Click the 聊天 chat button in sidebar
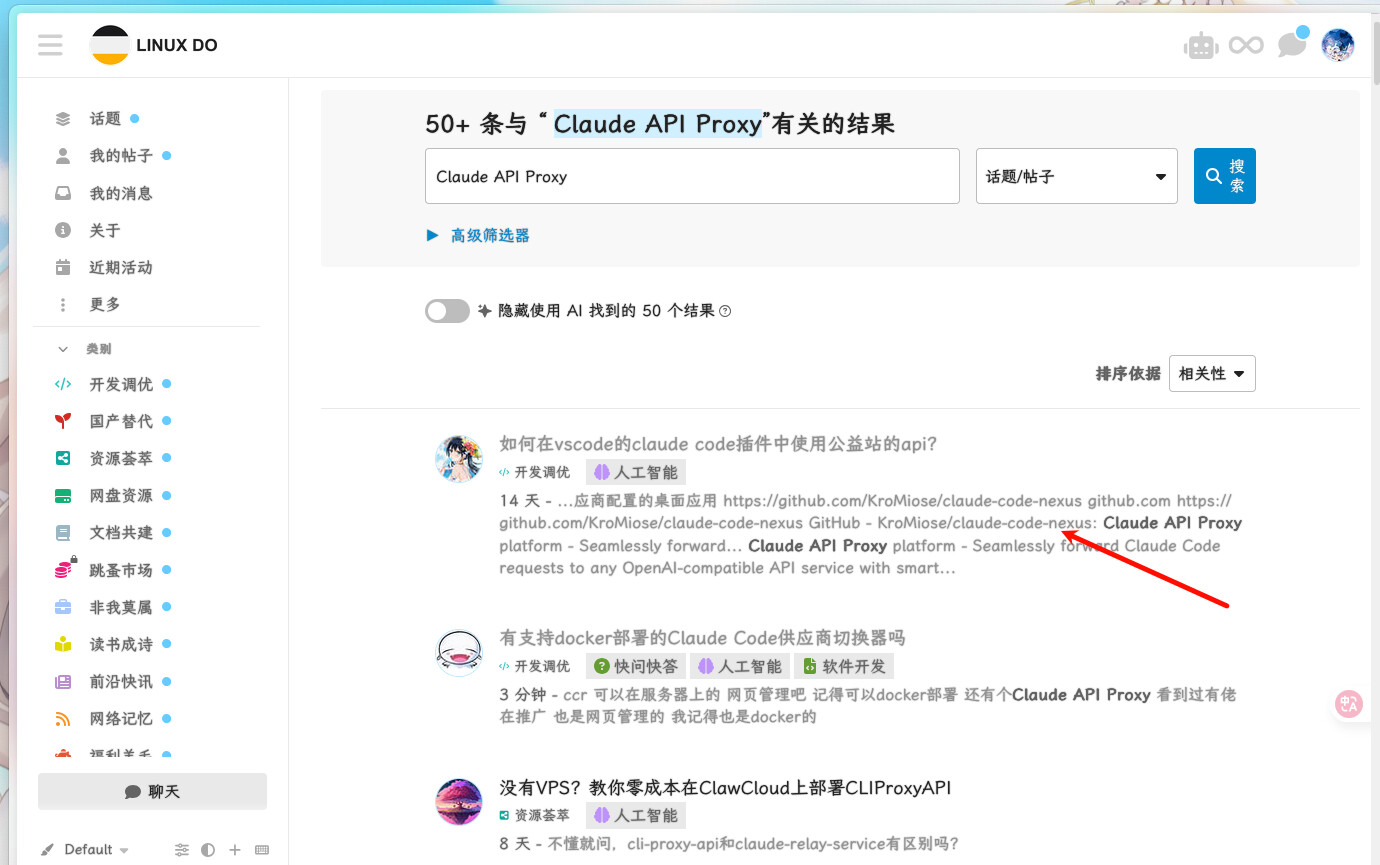This screenshot has height=865, width=1380. (x=152, y=791)
